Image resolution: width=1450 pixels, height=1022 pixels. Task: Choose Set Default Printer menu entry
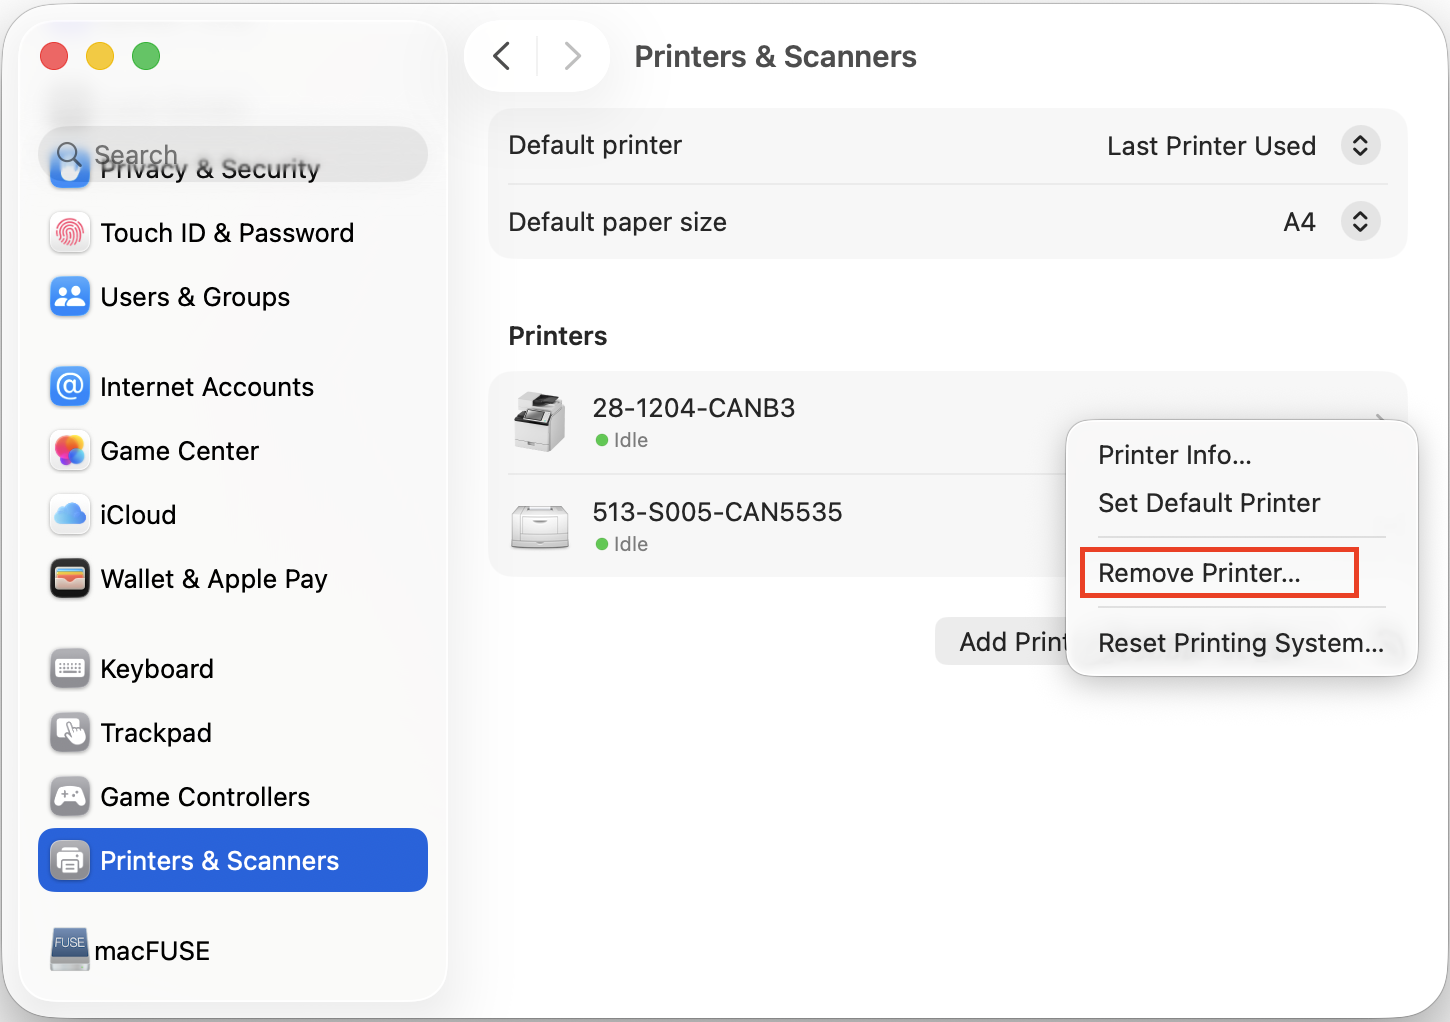[1209, 503]
